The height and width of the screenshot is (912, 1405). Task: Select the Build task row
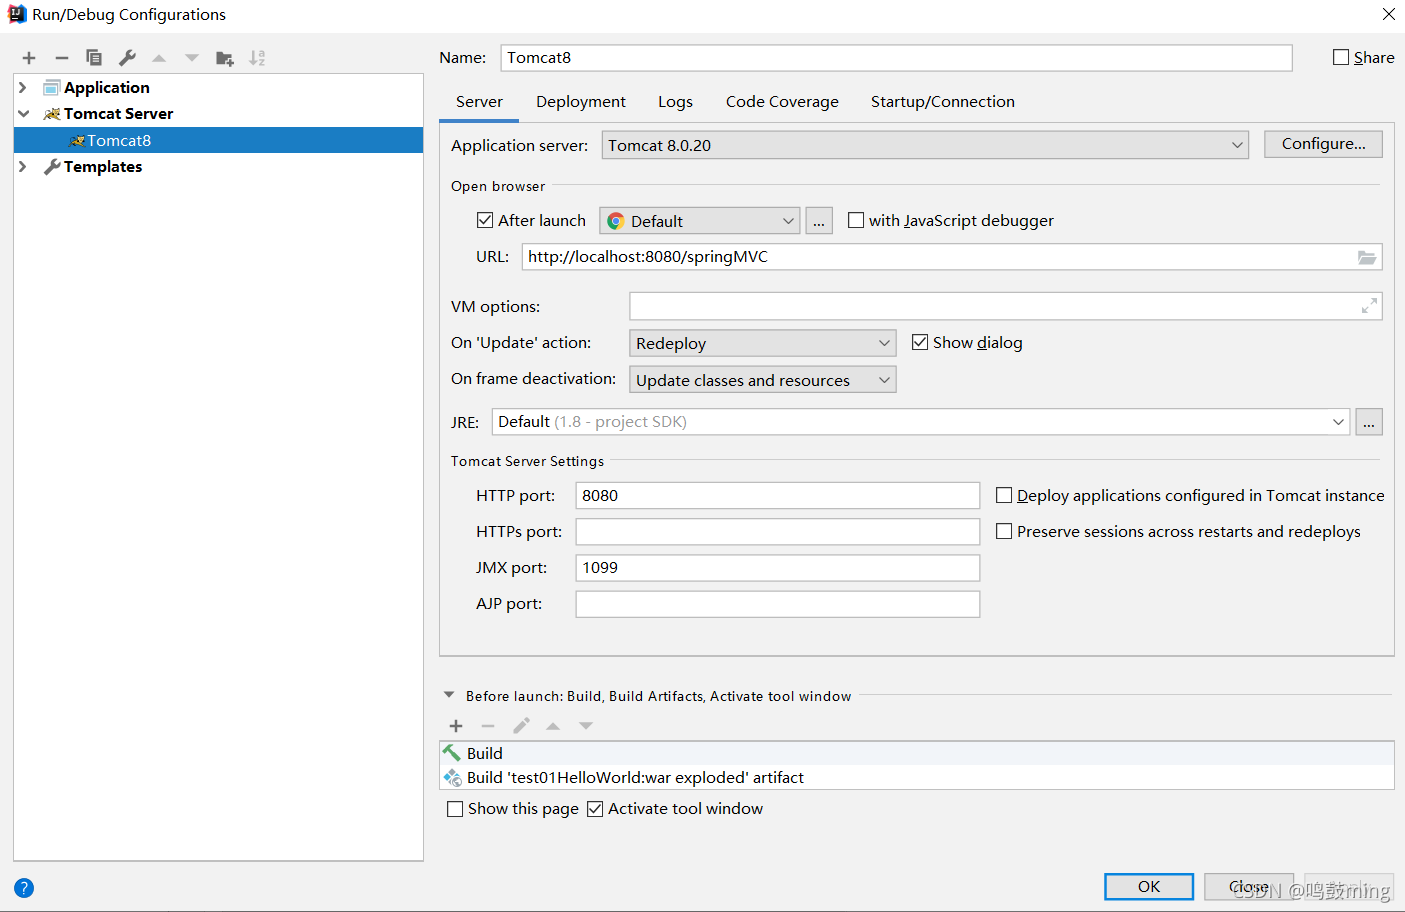[917, 753]
